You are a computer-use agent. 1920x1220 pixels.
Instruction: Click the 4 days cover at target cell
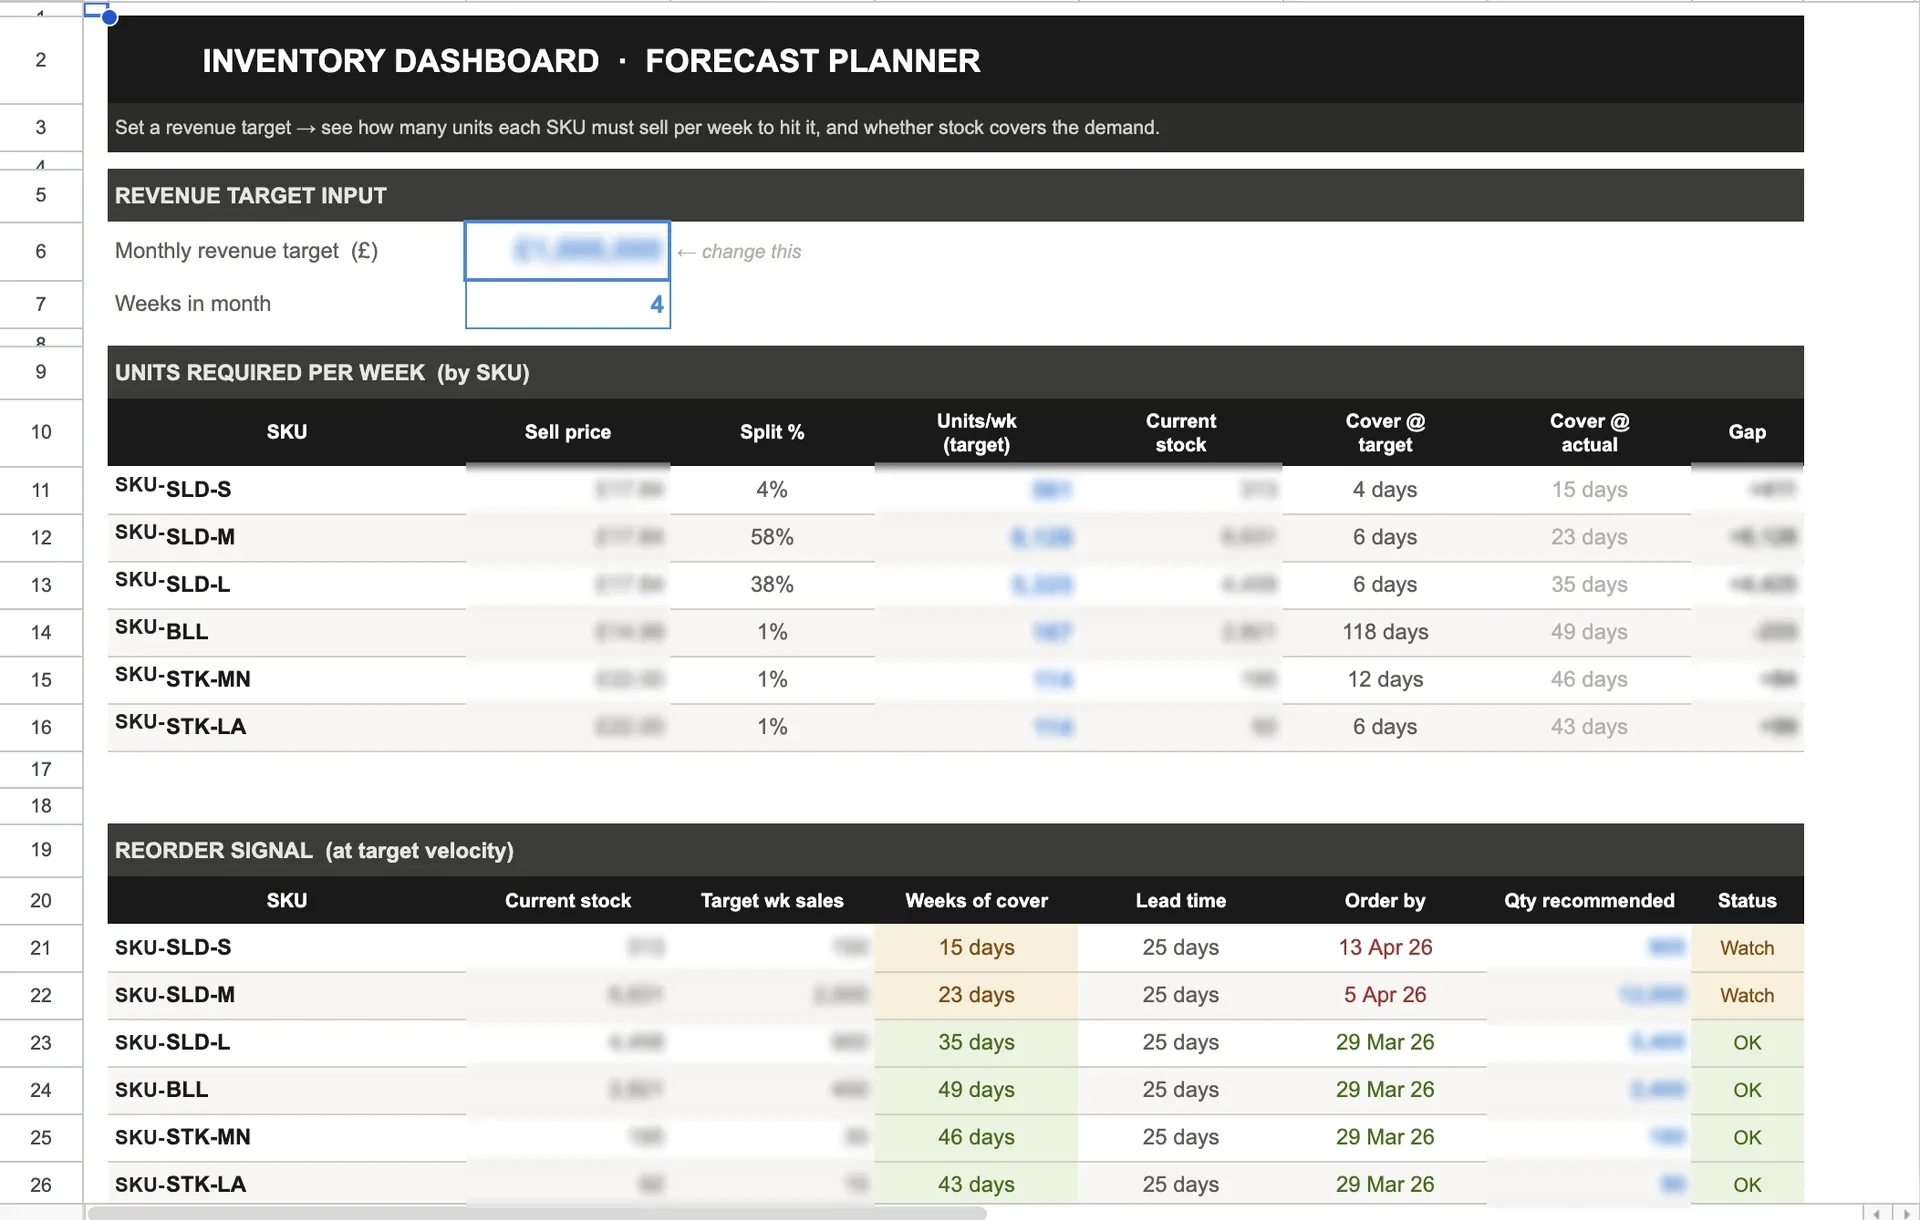pos(1385,490)
